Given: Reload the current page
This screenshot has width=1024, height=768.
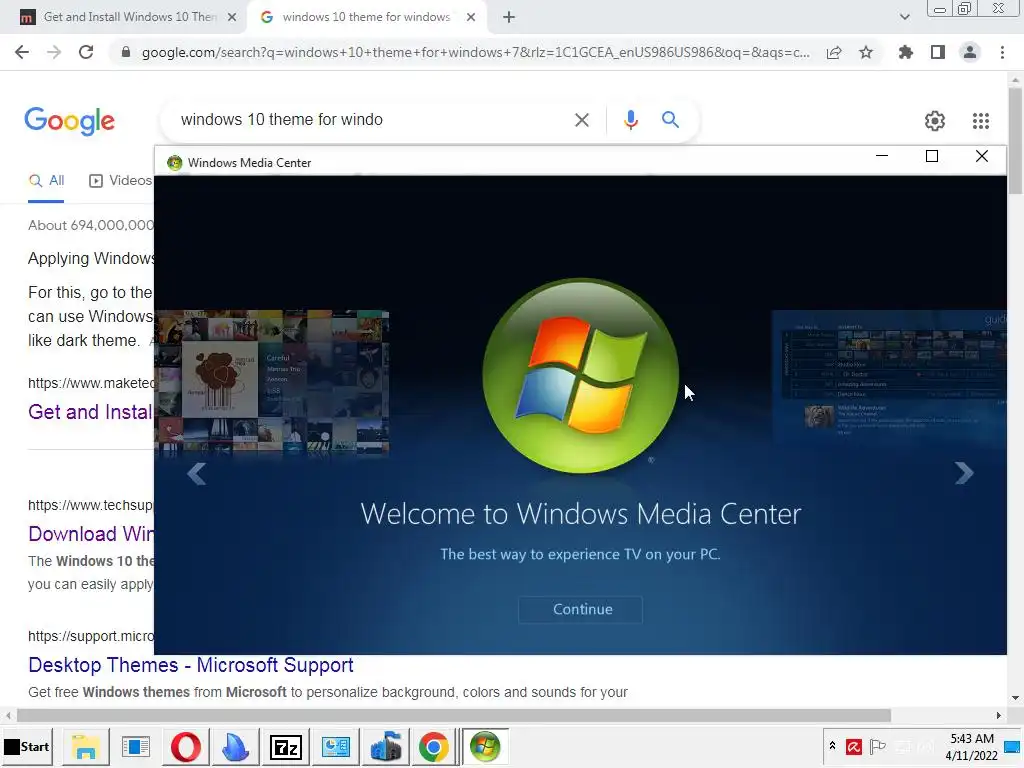Looking at the screenshot, I should [86, 52].
